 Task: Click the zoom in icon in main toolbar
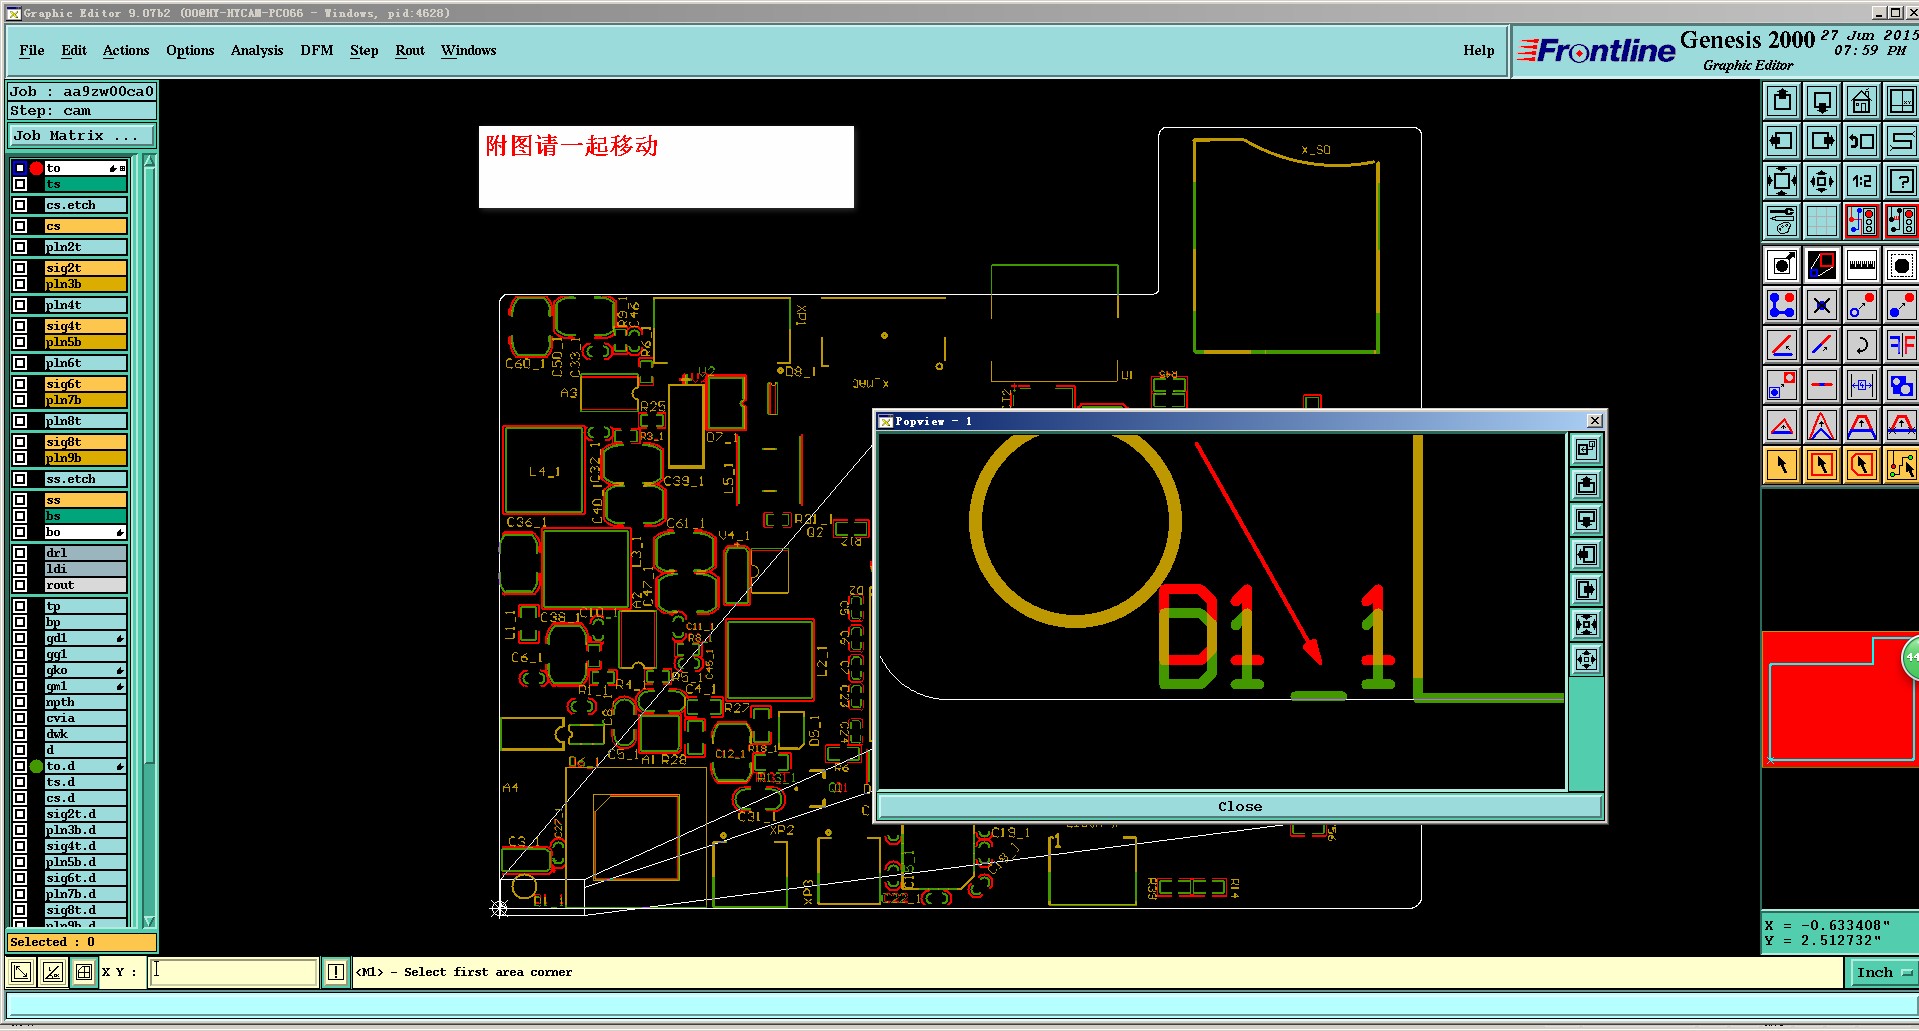[x=1782, y=181]
